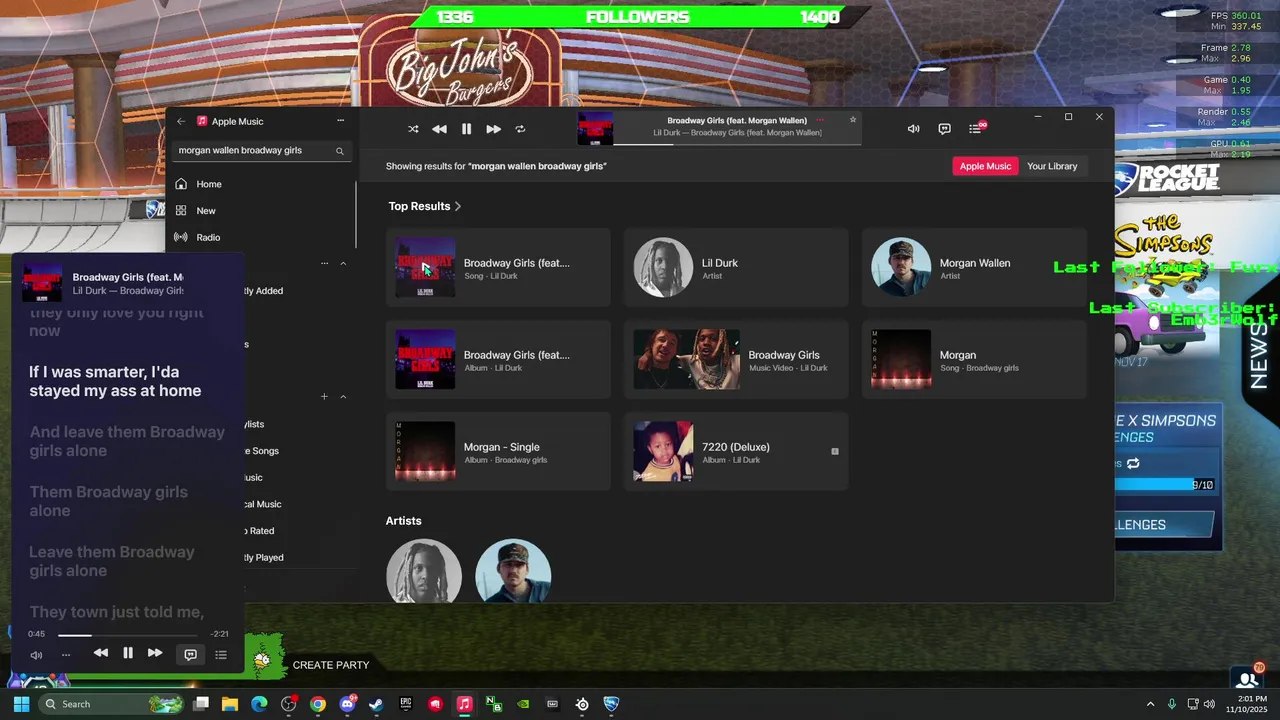Switch search scope to Apple Music
1280x720 pixels.
point(985,166)
